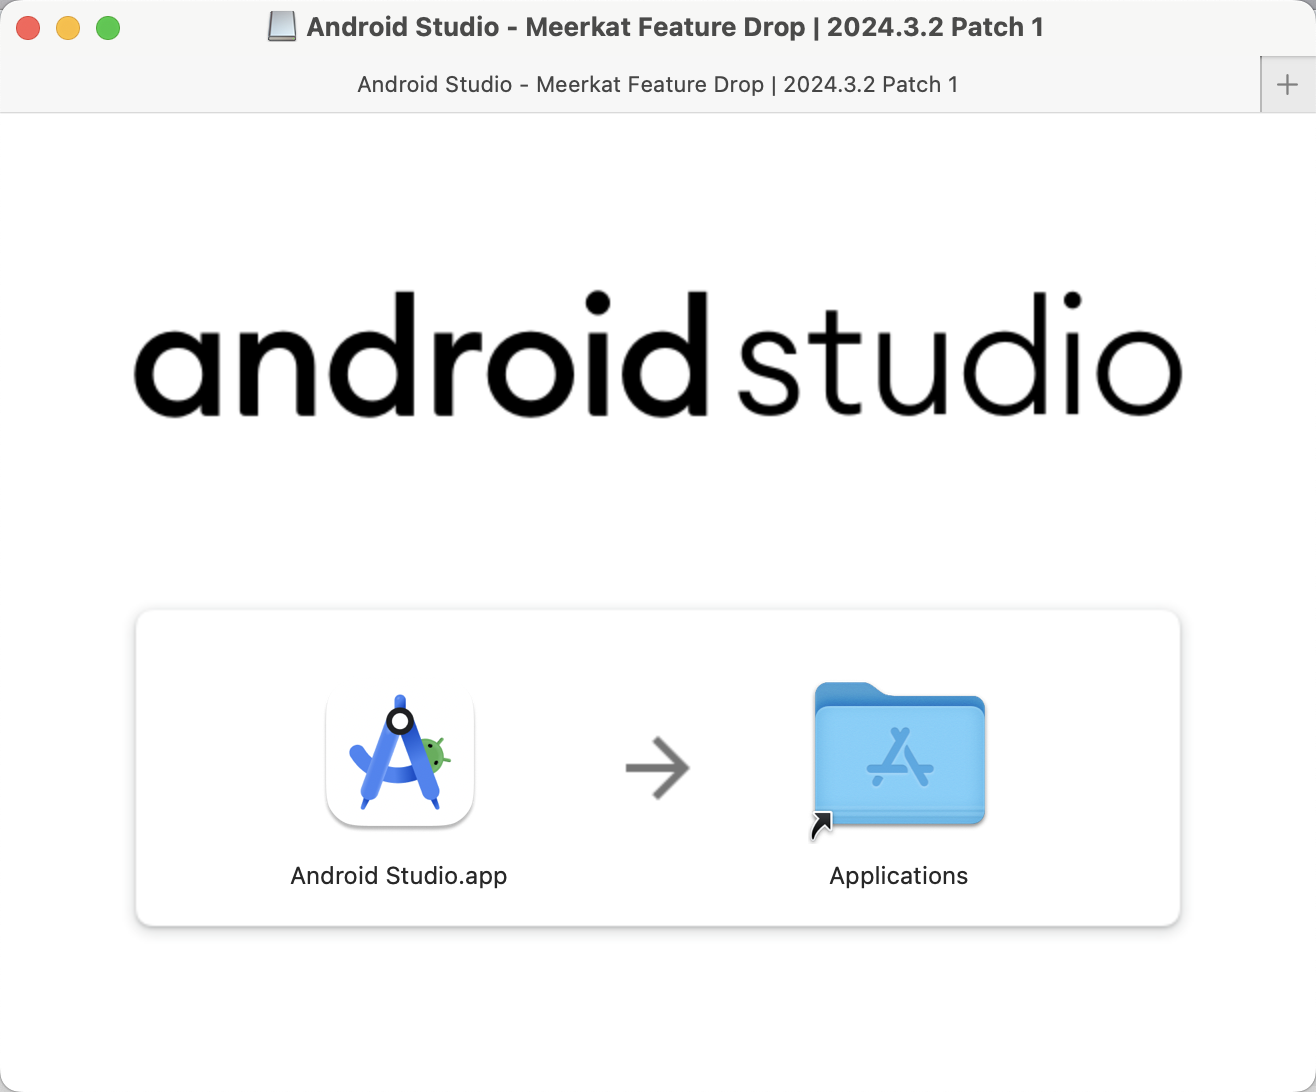
Task: Zoom the window using the green button
Action: [x=108, y=28]
